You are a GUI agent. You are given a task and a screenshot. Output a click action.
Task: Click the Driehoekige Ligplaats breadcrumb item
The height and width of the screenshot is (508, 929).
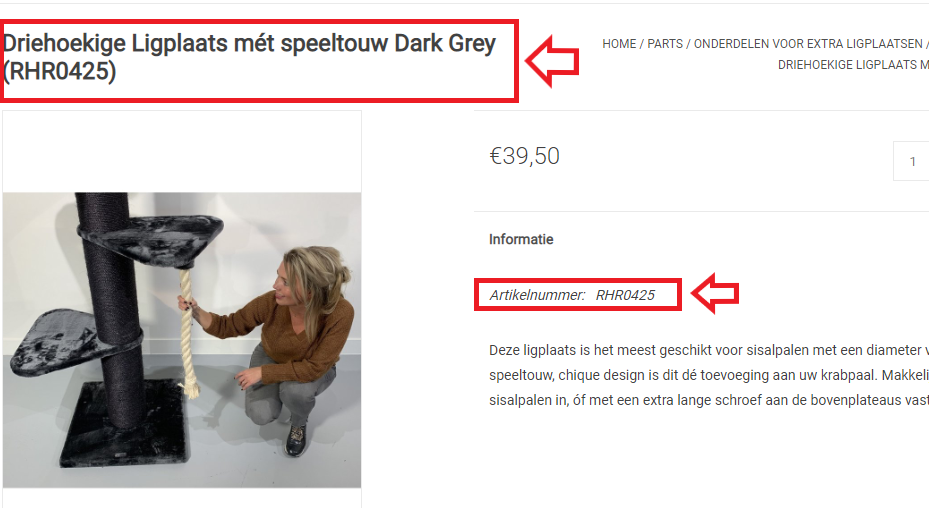coord(853,65)
